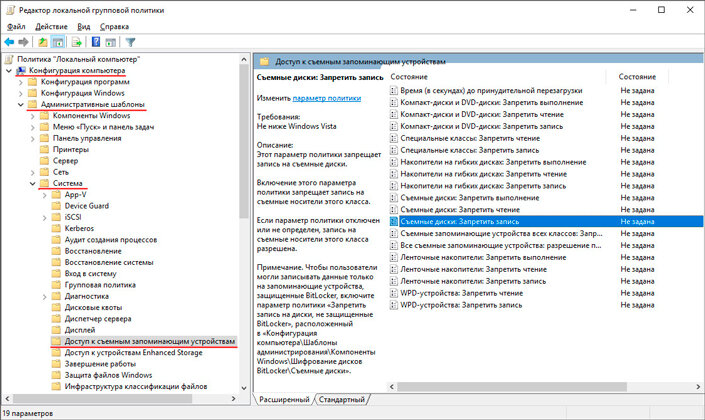705x420 pixels.
Task: Select 'Панель управления' tree folder
Action: pos(87,138)
